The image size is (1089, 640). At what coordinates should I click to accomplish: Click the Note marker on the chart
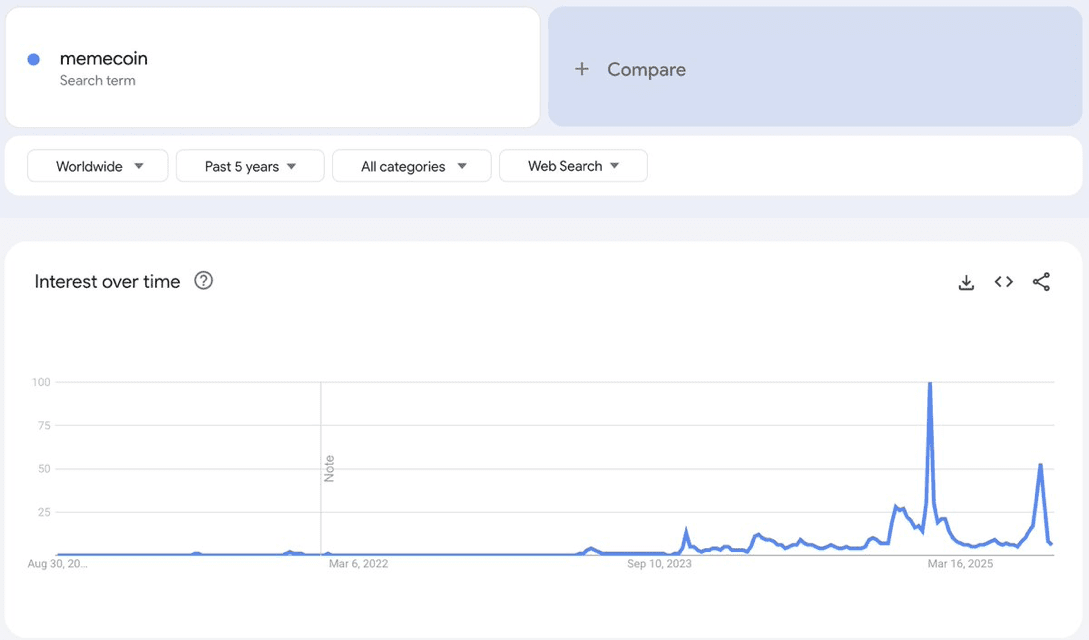tap(329, 469)
